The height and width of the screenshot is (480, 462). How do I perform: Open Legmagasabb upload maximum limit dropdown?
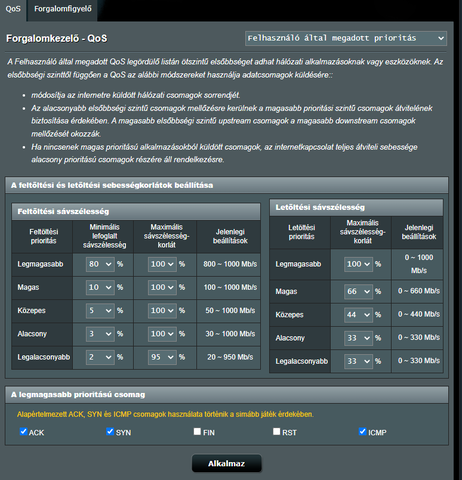pyautogui.click(x=162, y=264)
